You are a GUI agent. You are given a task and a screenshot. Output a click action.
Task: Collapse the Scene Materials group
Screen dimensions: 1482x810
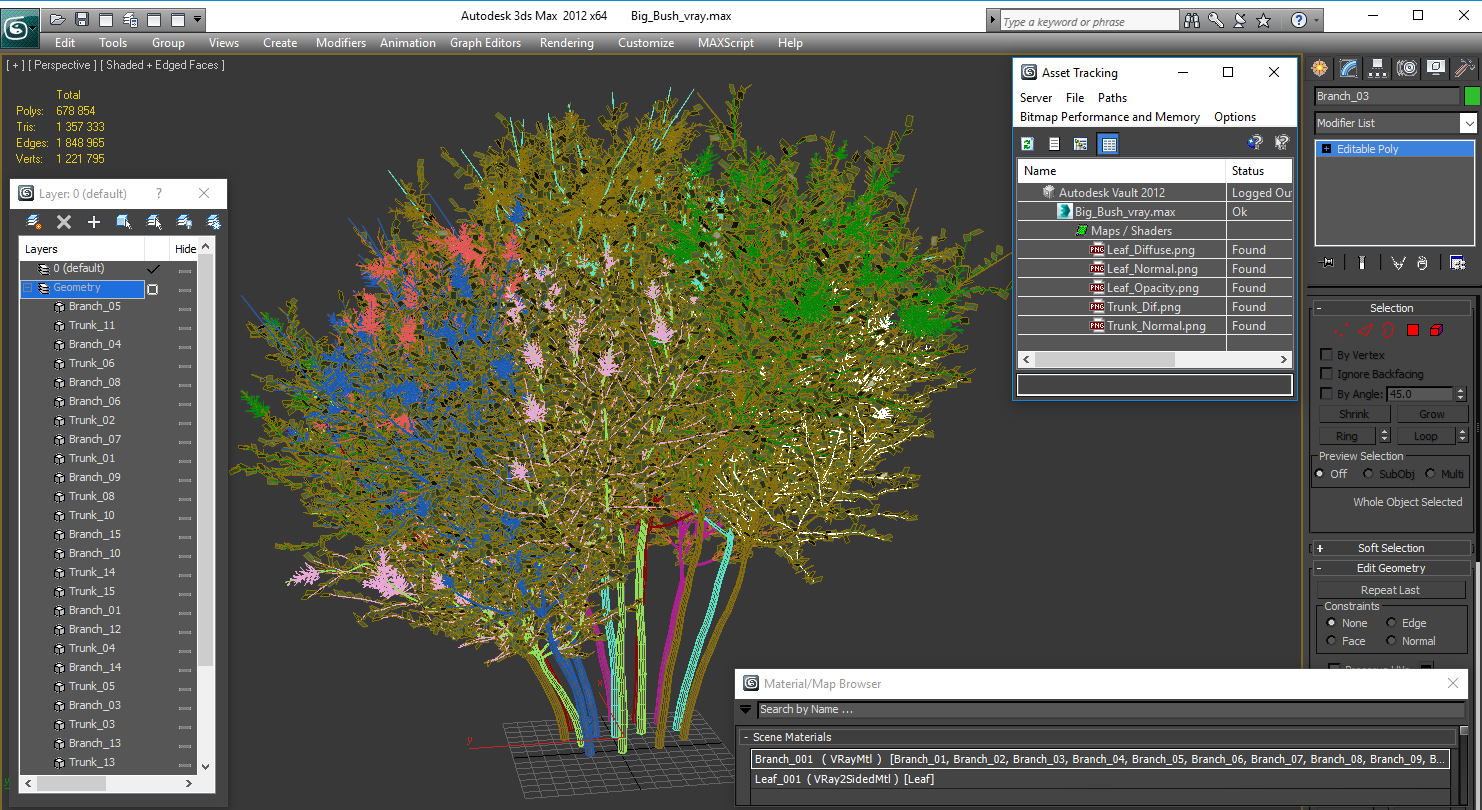(x=746, y=737)
